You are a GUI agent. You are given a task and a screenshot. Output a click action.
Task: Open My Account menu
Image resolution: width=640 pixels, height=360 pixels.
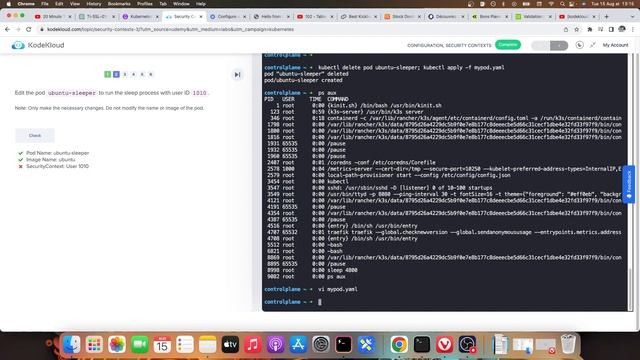coord(615,45)
